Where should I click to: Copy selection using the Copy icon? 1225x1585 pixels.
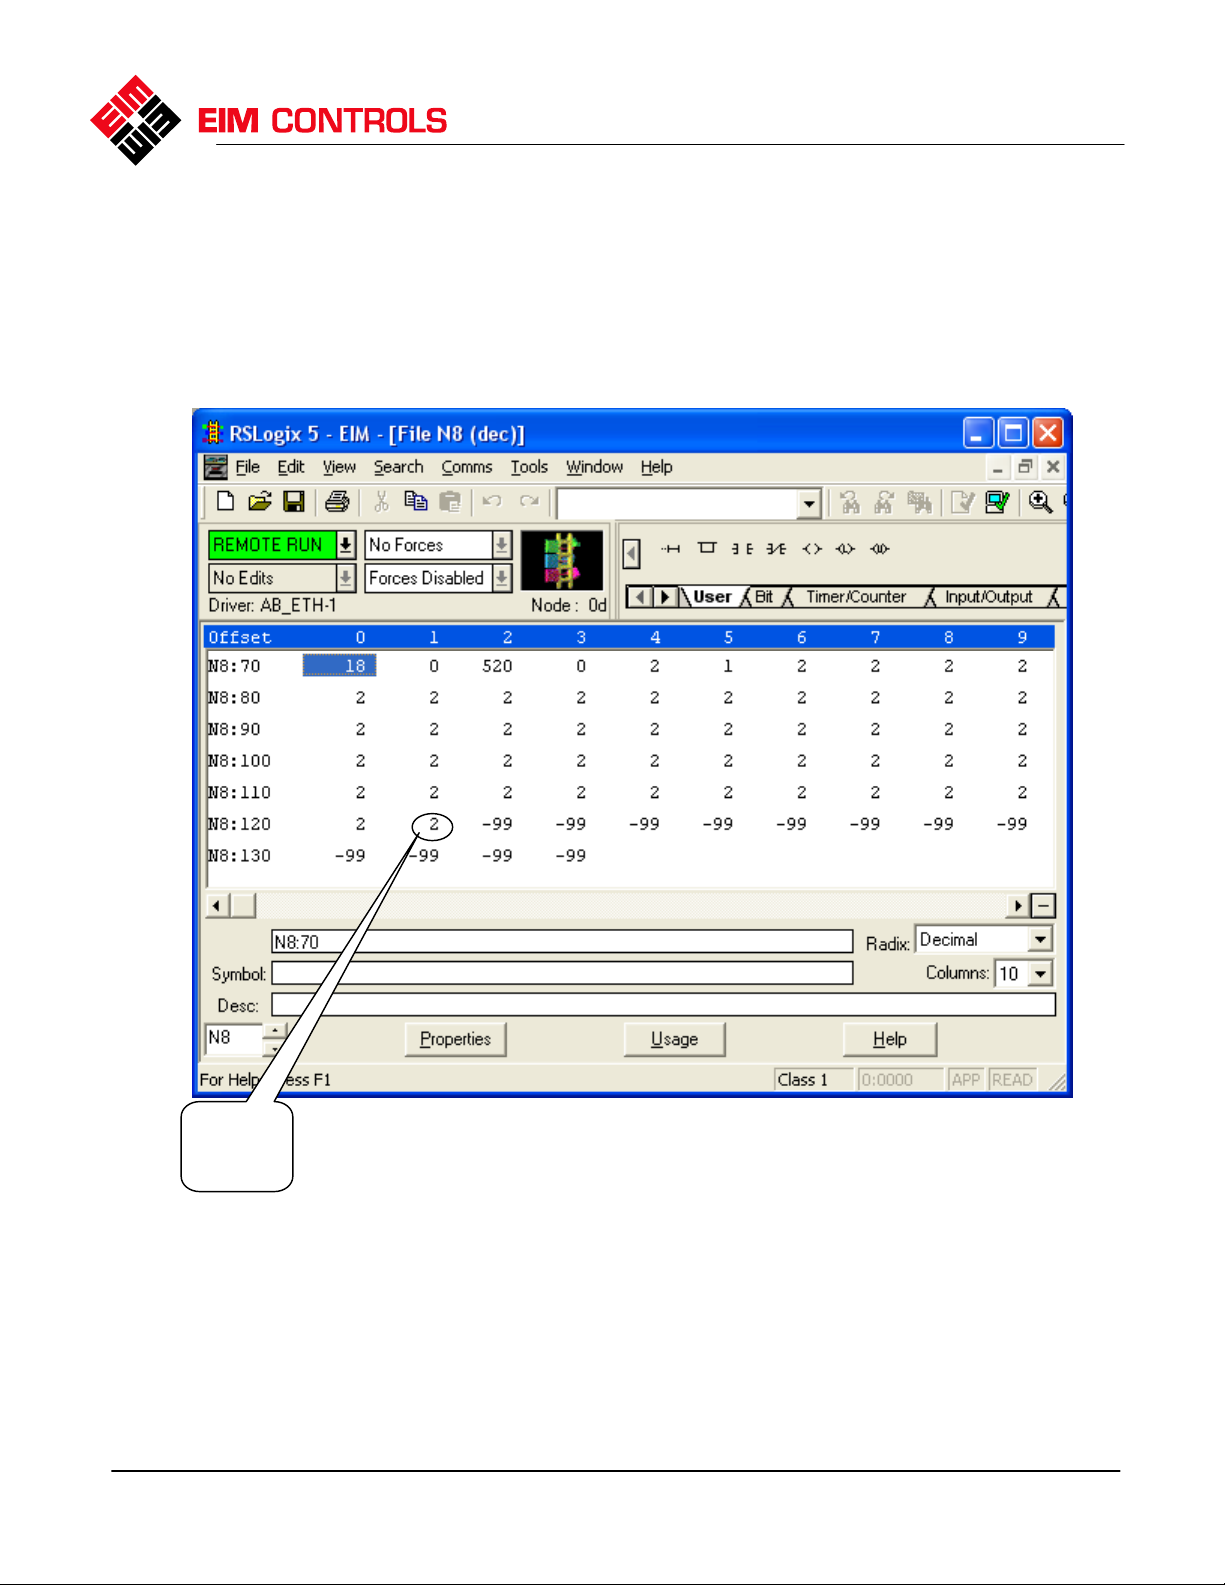415,502
